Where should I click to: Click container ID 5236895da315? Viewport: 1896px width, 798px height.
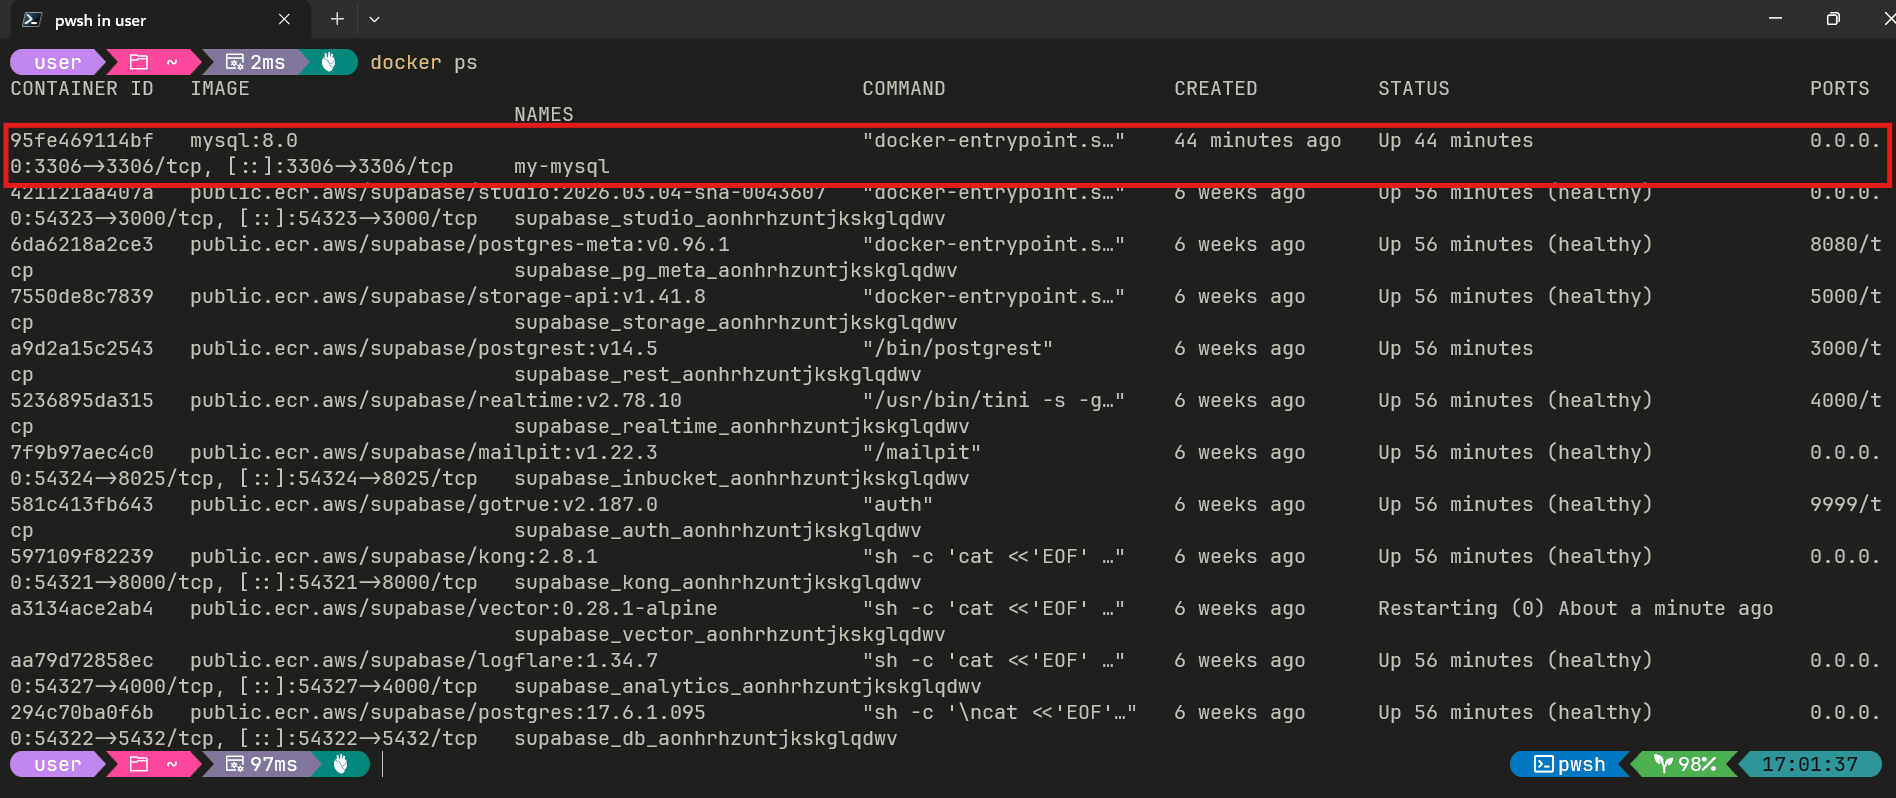click(x=82, y=400)
